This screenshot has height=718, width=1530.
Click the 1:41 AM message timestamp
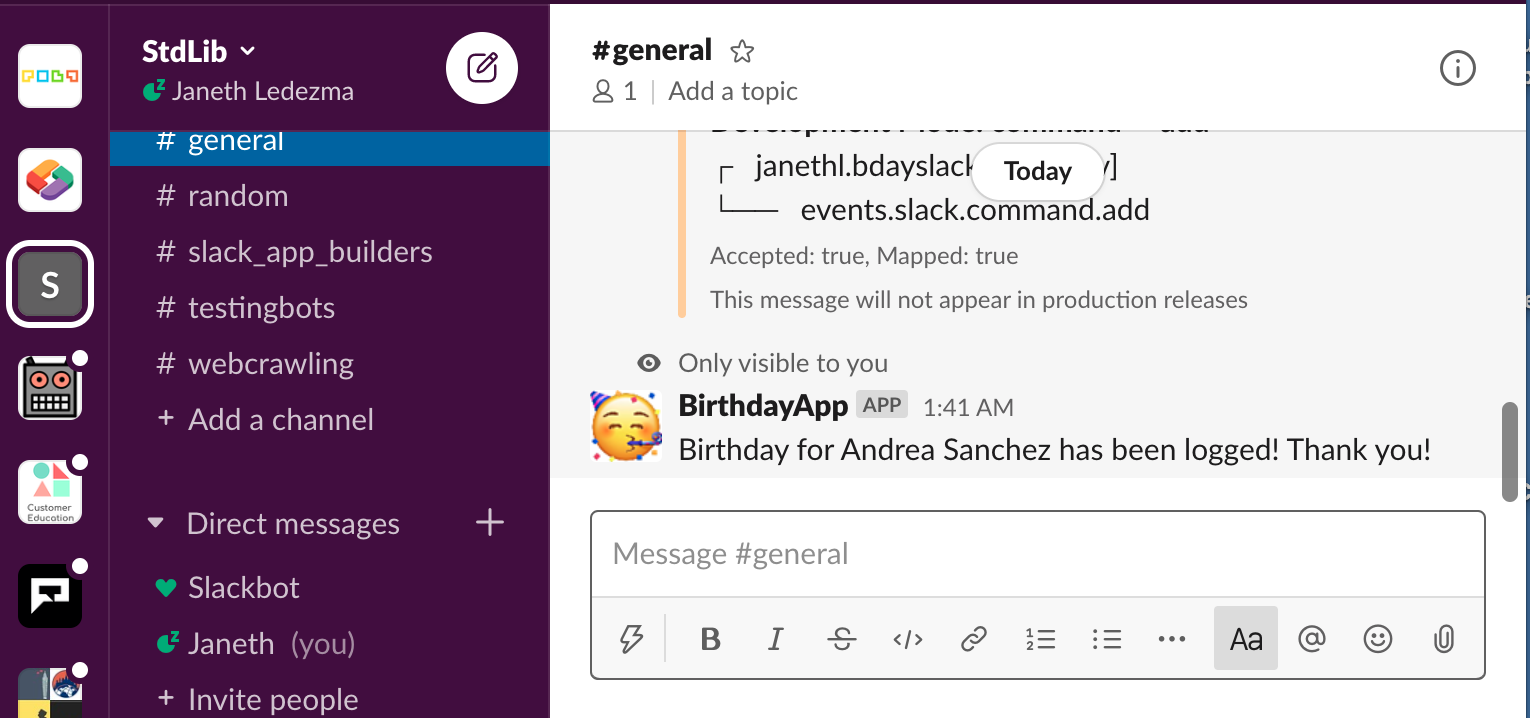point(968,407)
